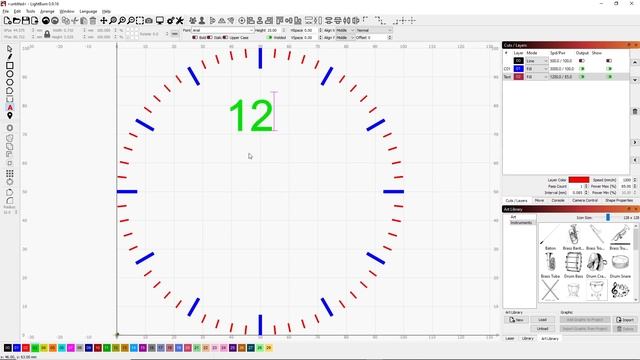Image resolution: width=640 pixels, height=360 pixels.
Task: Toggle the Welded text switch
Action: tap(269, 38)
